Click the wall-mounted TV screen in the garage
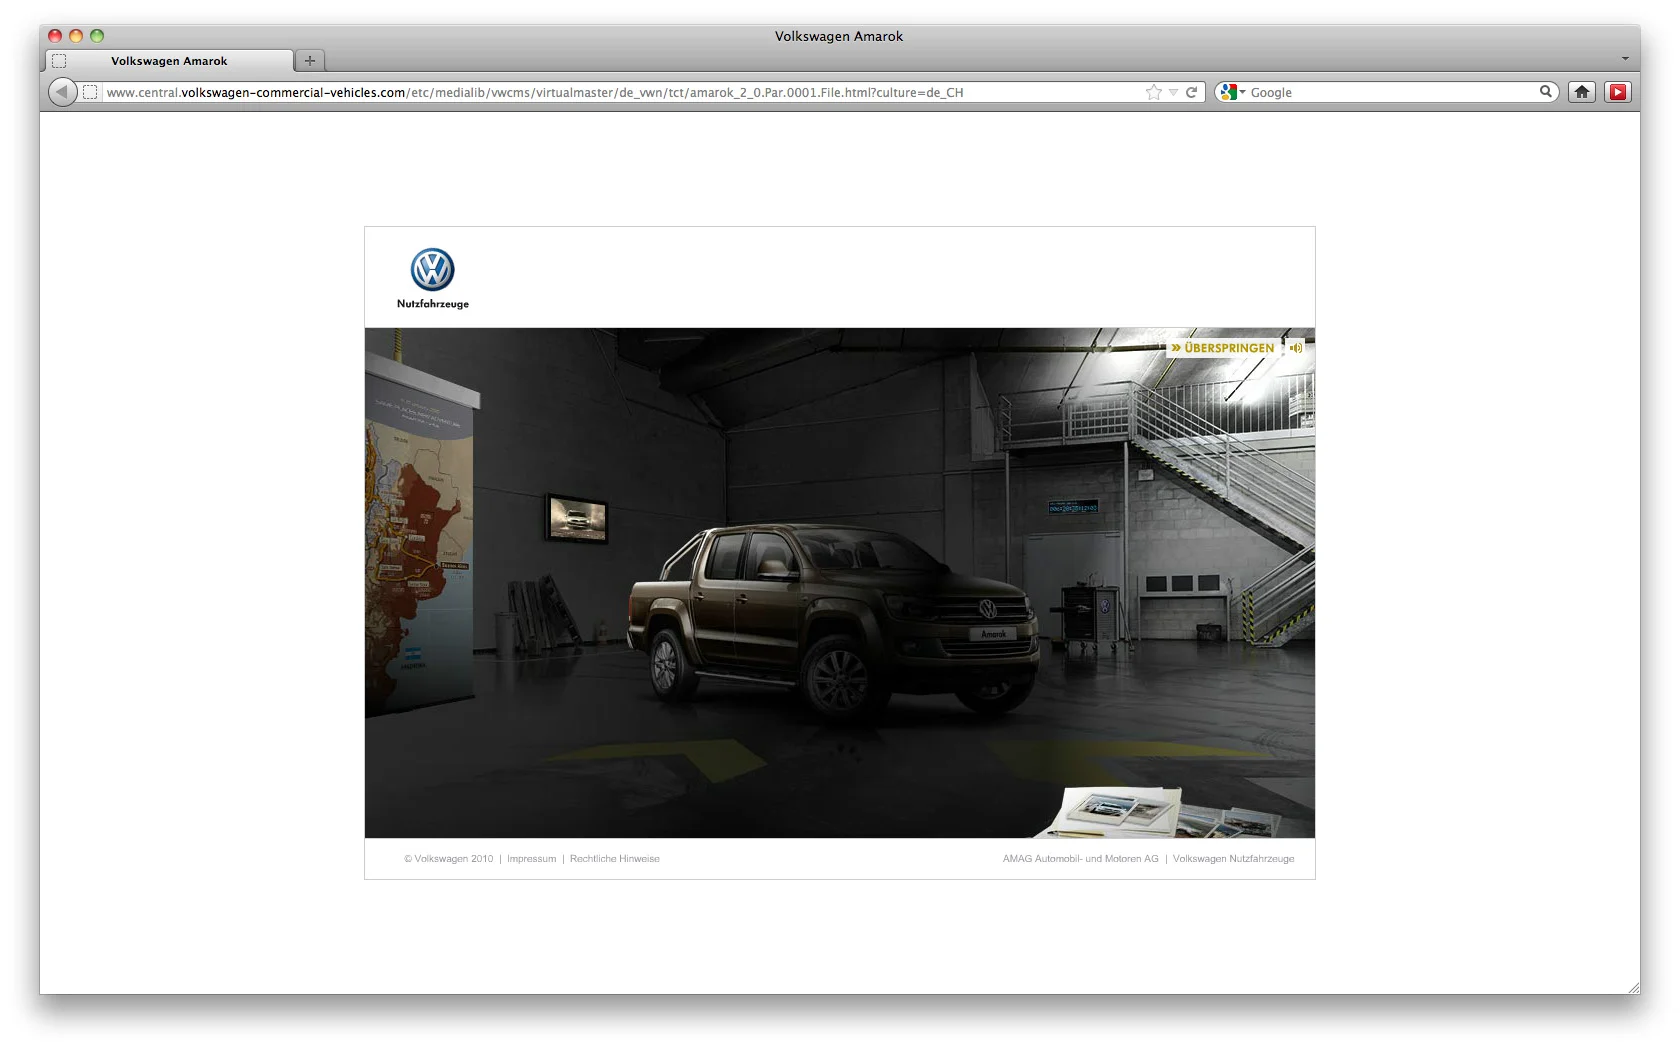 (x=577, y=519)
